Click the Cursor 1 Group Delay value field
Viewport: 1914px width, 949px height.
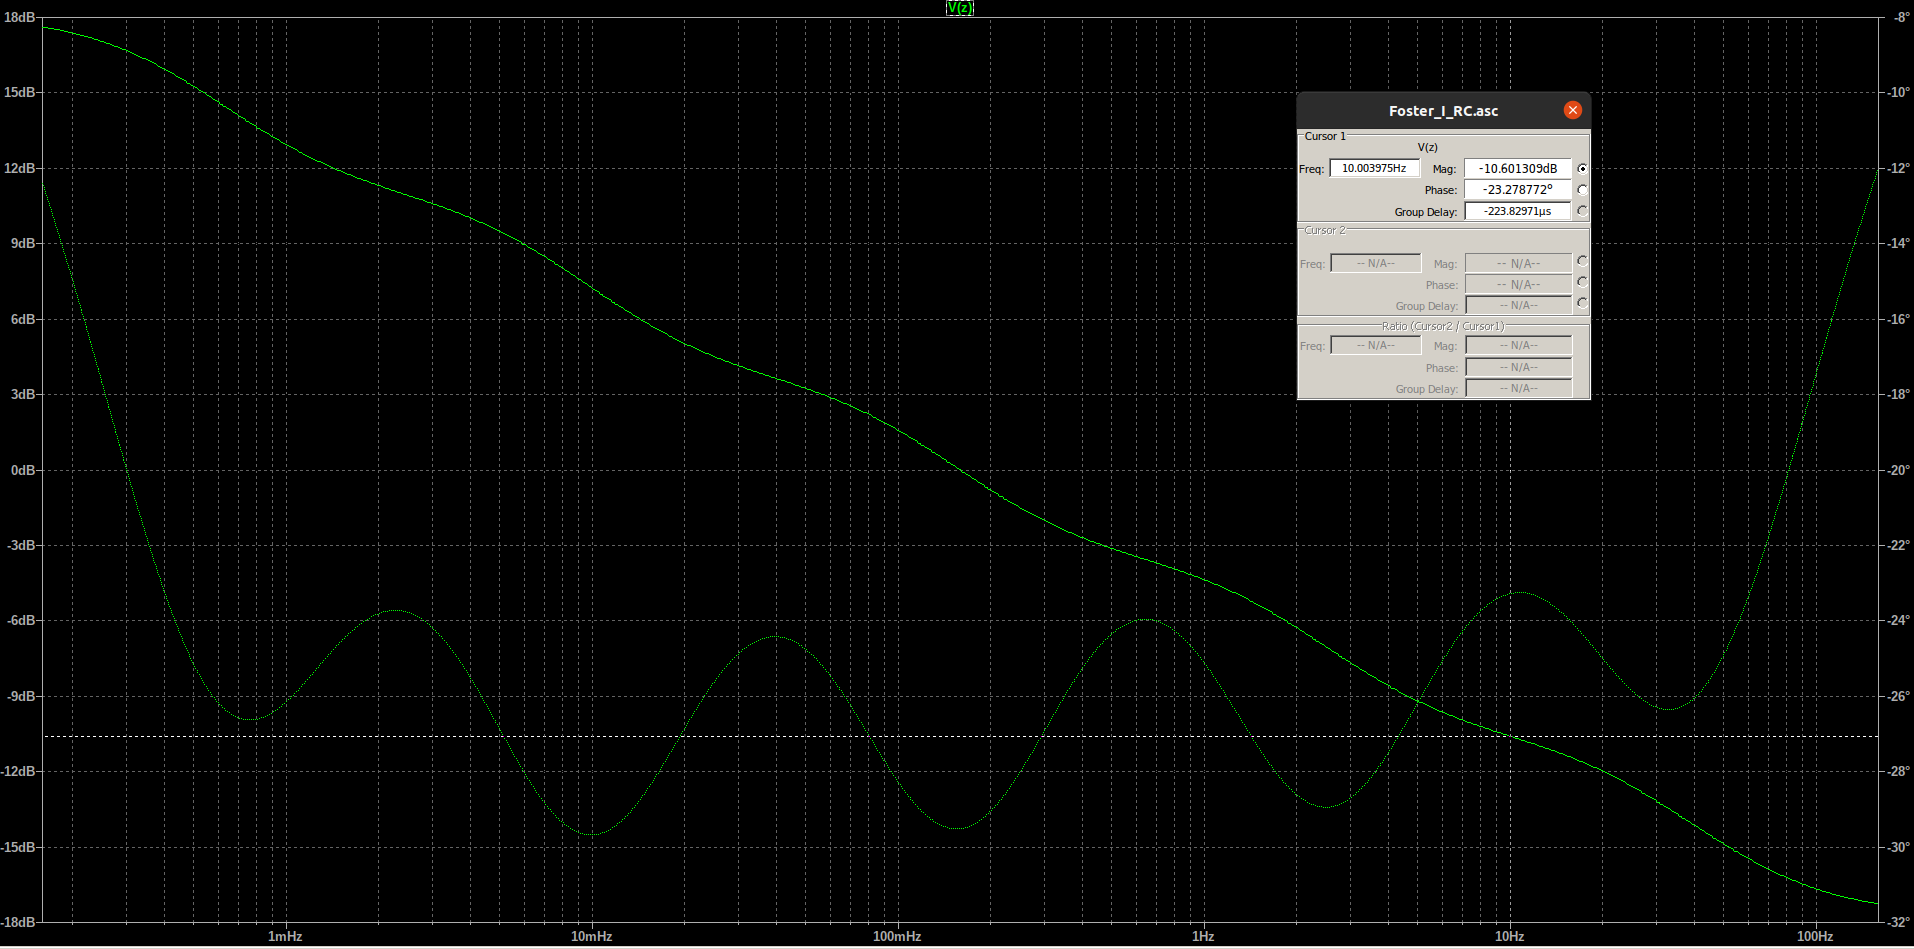coord(1517,211)
